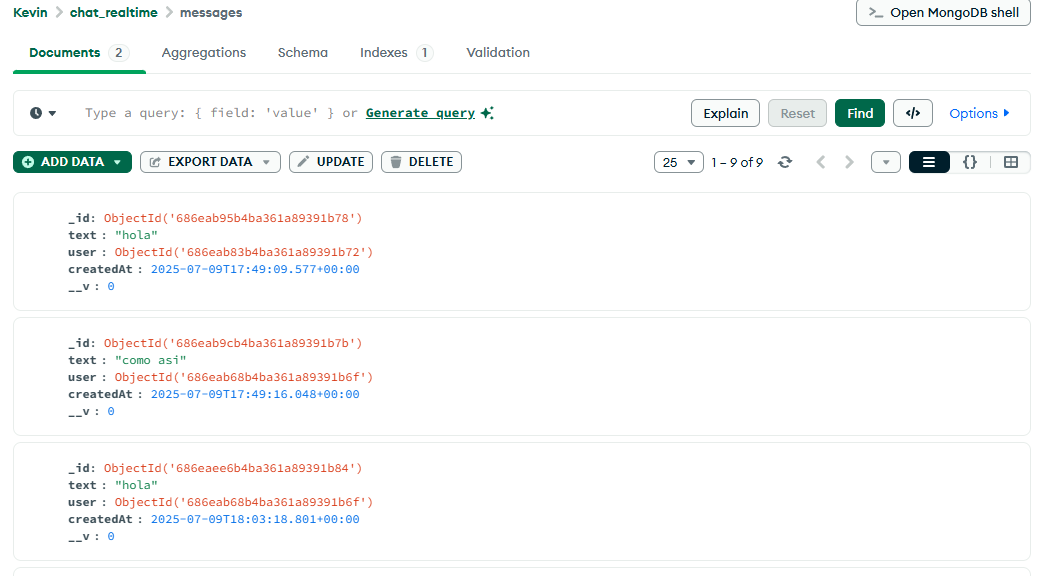Open MongoDB shell
The width and height of the screenshot is (1037, 576).
tap(943, 13)
